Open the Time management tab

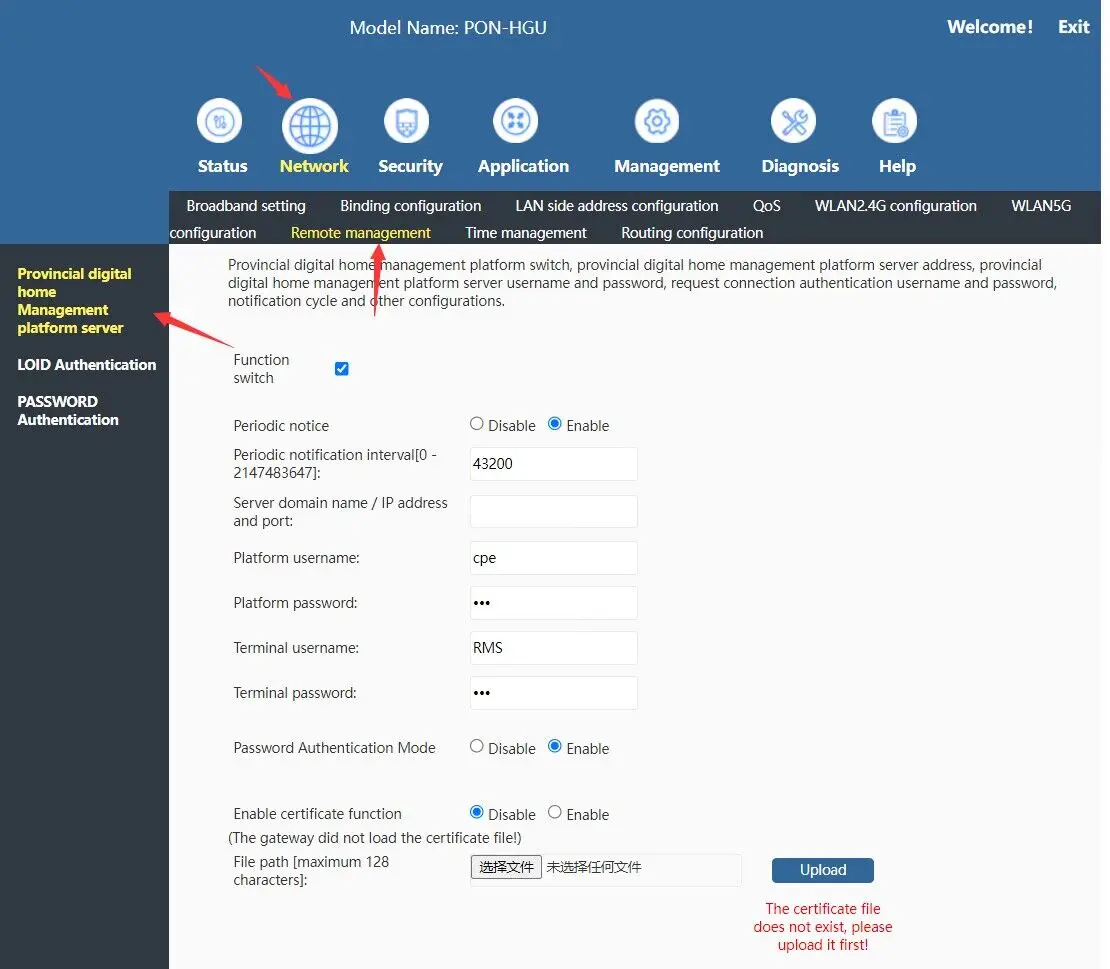tap(525, 233)
